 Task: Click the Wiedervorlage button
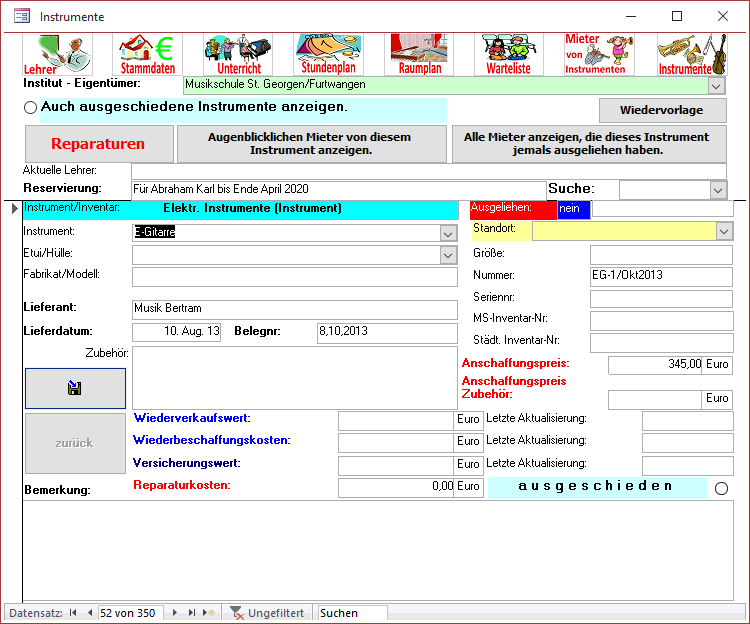click(661, 110)
